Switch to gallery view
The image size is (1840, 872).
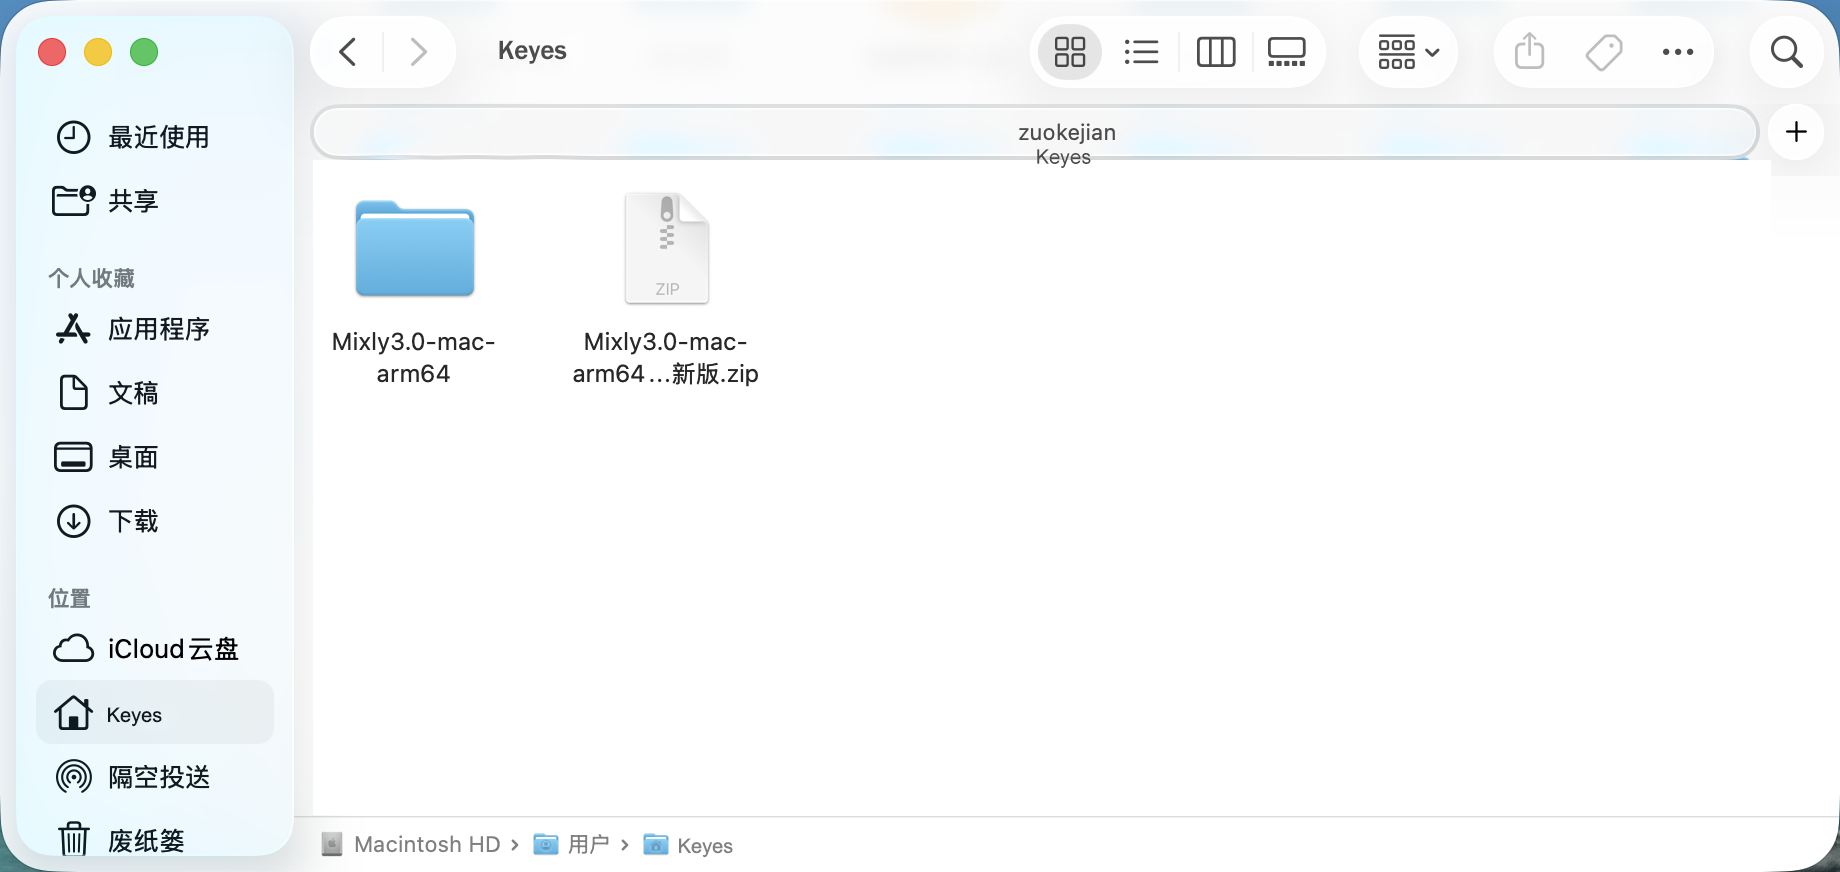coord(1287,52)
